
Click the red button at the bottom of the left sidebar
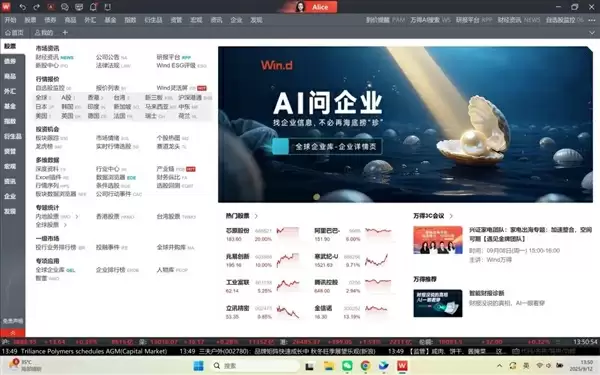[x=13, y=333]
